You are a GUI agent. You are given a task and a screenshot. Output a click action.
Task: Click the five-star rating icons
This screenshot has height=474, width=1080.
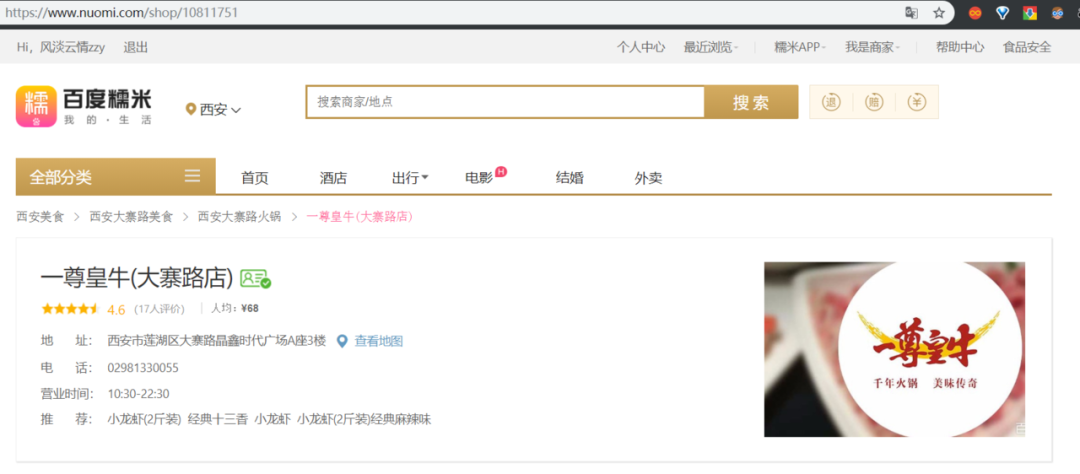pos(71,309)
